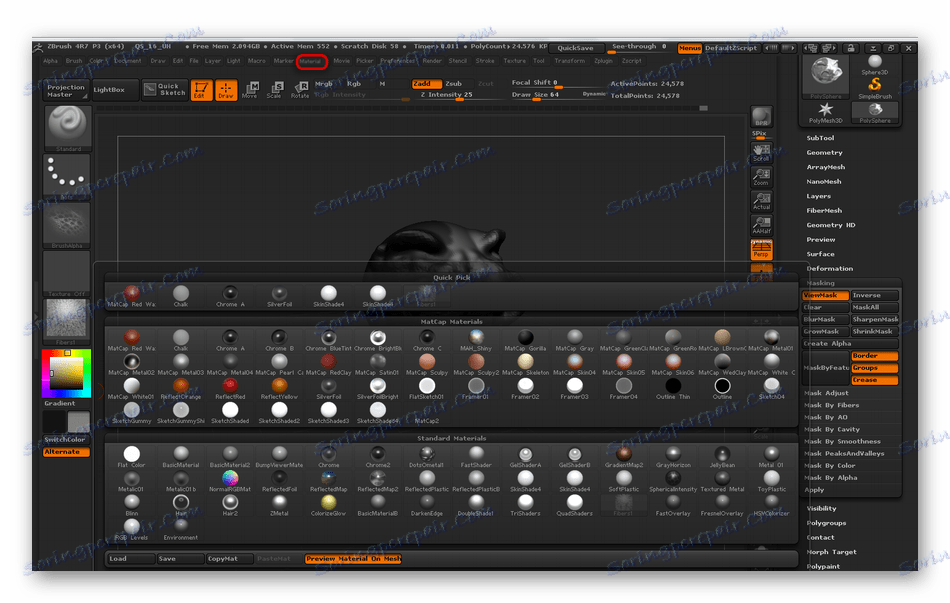950x603 pixels.
Task: Expand Mask By Cavity section
Action: coord(832,429)
